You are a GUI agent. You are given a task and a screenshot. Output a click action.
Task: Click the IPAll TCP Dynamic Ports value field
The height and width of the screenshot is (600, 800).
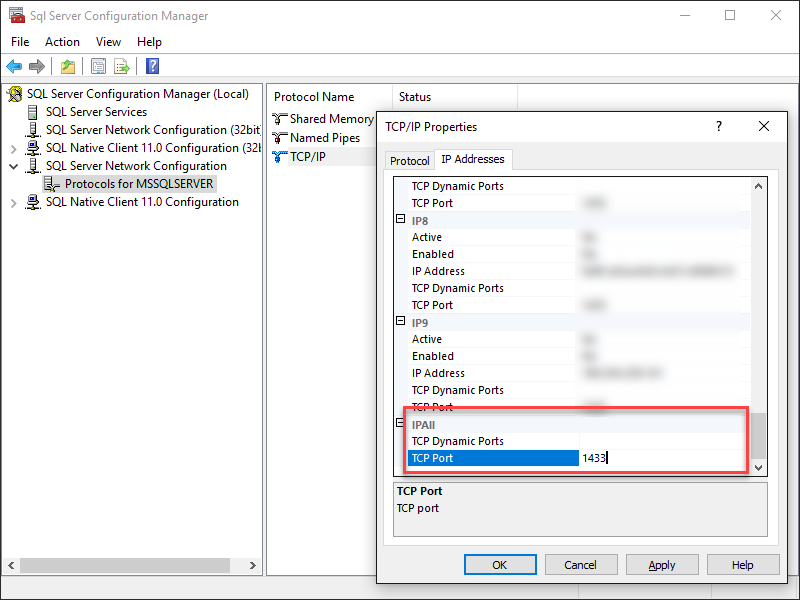662,441
